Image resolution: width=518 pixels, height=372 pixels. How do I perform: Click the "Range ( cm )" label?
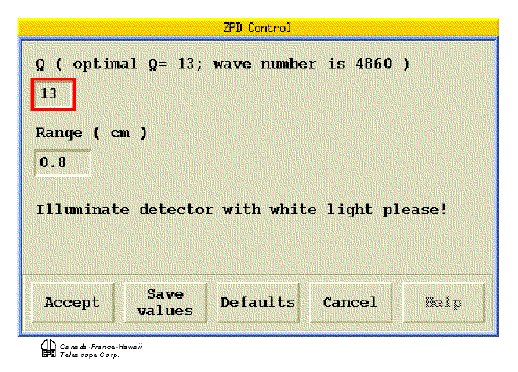(x=91, y=133)
